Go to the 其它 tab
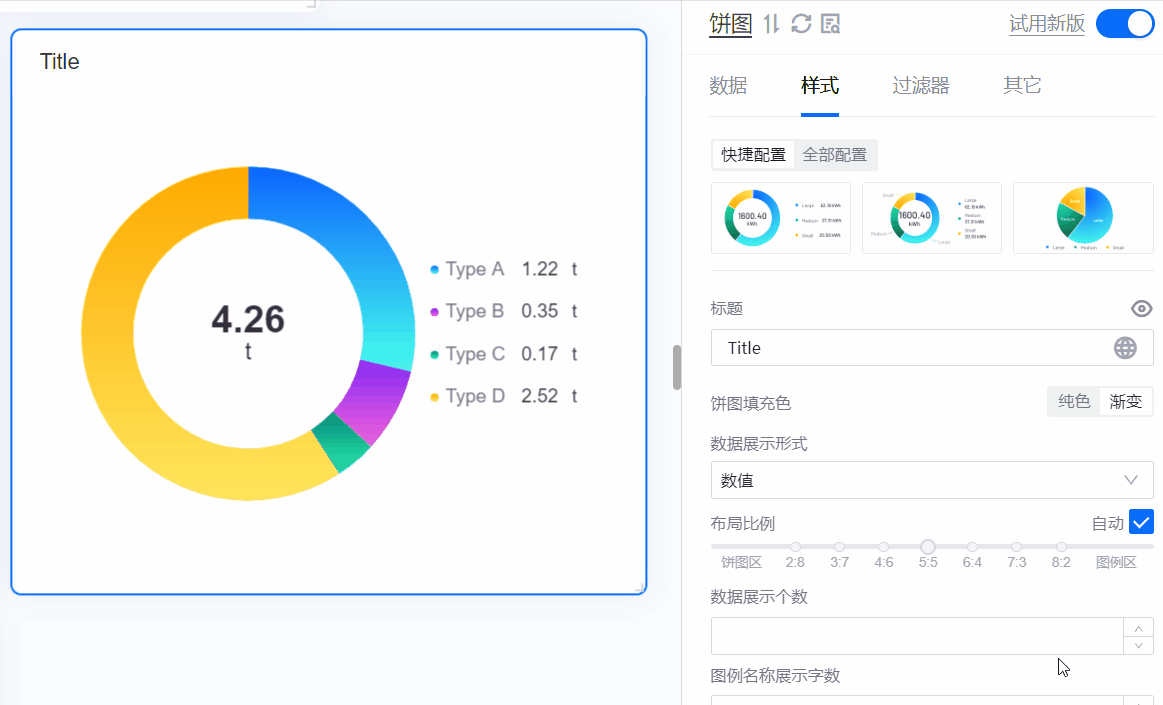1163x705 pixels. click(x=1022, y=86)
